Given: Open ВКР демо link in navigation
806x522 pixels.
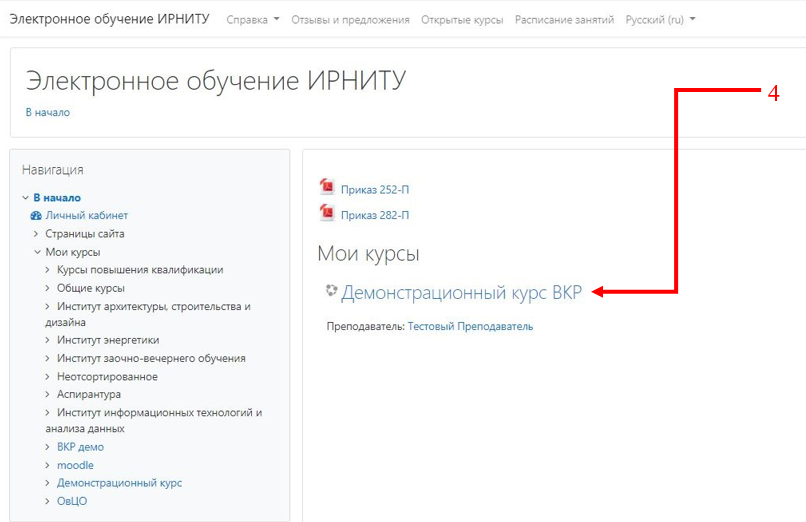Looking at the screenshot, I should point(80,447).
